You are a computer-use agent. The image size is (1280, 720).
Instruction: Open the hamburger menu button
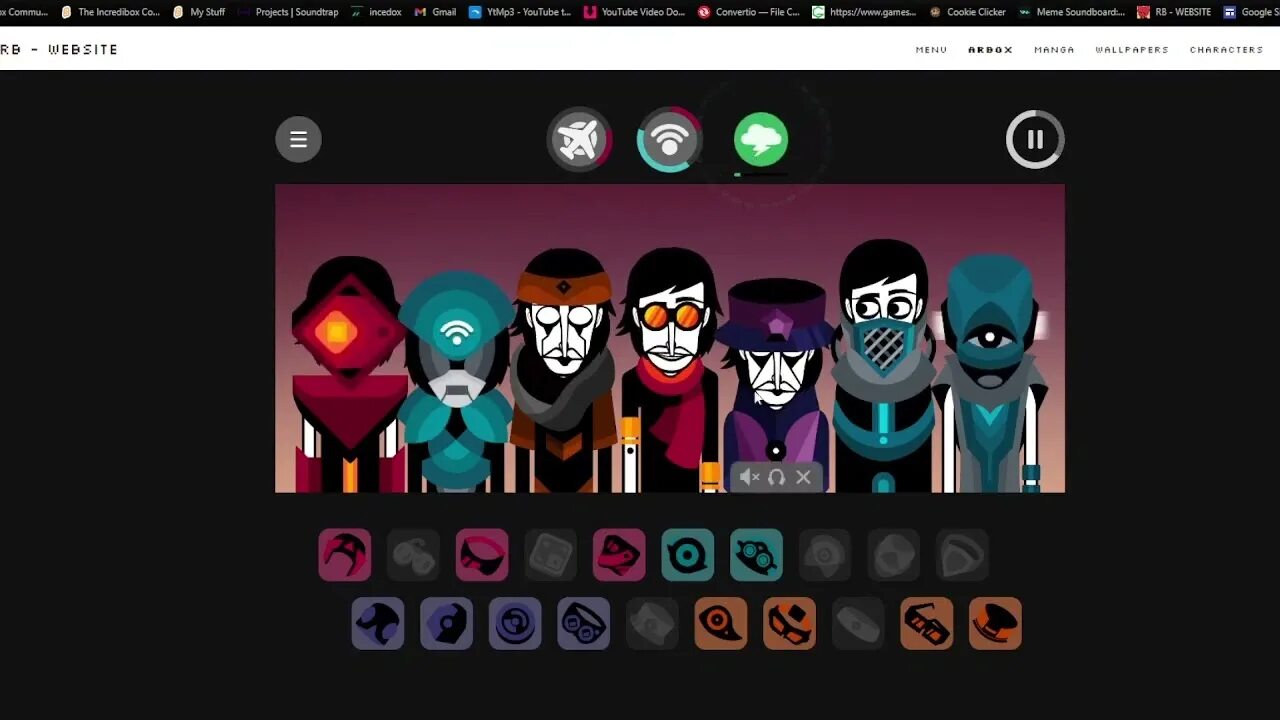point(298,139)
